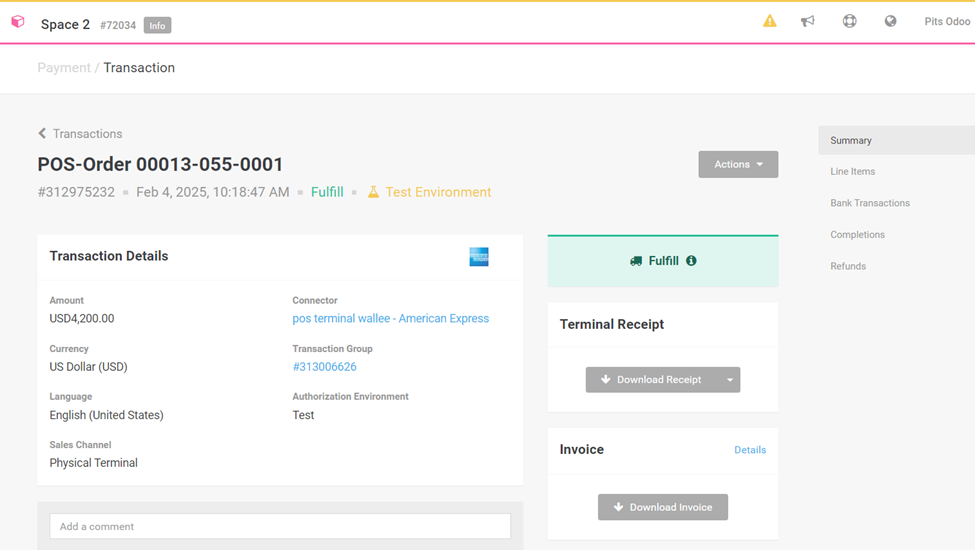975x550 pixels.
Task: Click the Fulfill info circle icon
Action: click(x=691, y=261)
